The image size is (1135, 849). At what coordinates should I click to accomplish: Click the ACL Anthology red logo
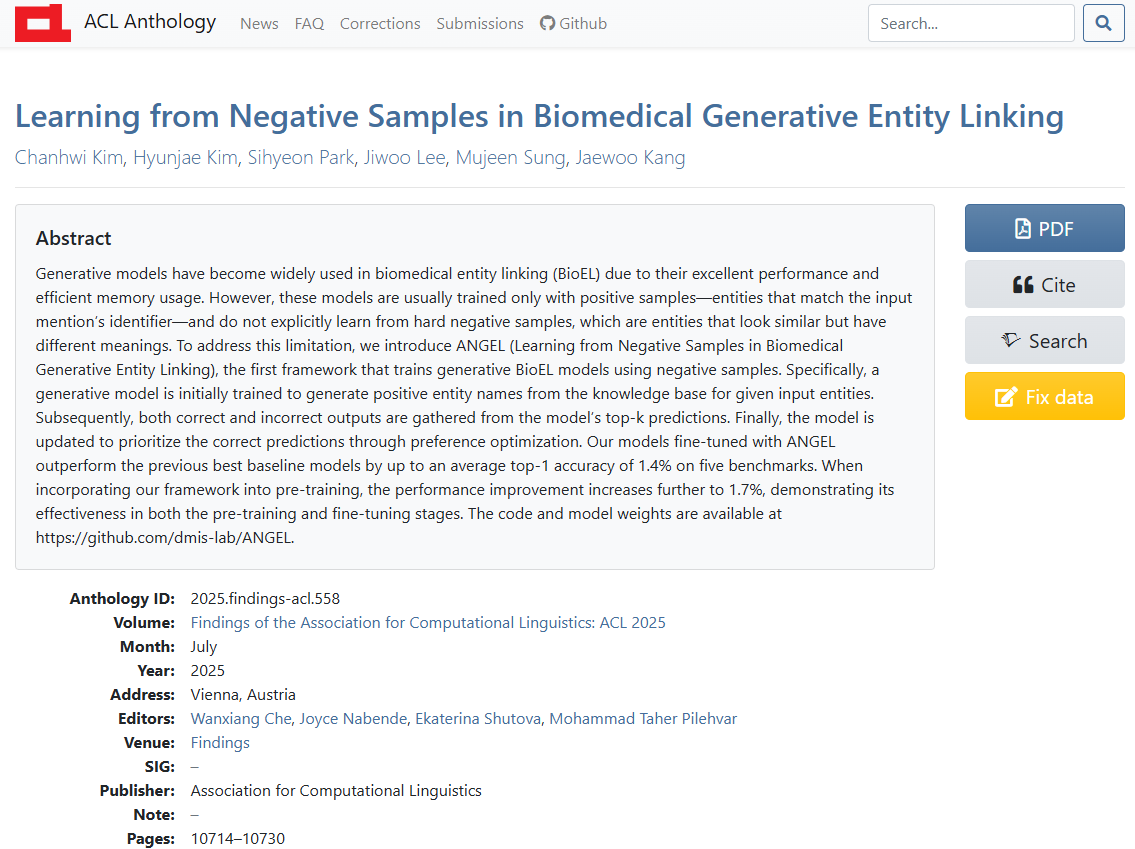pyautogui.click(x=43, y=23)
